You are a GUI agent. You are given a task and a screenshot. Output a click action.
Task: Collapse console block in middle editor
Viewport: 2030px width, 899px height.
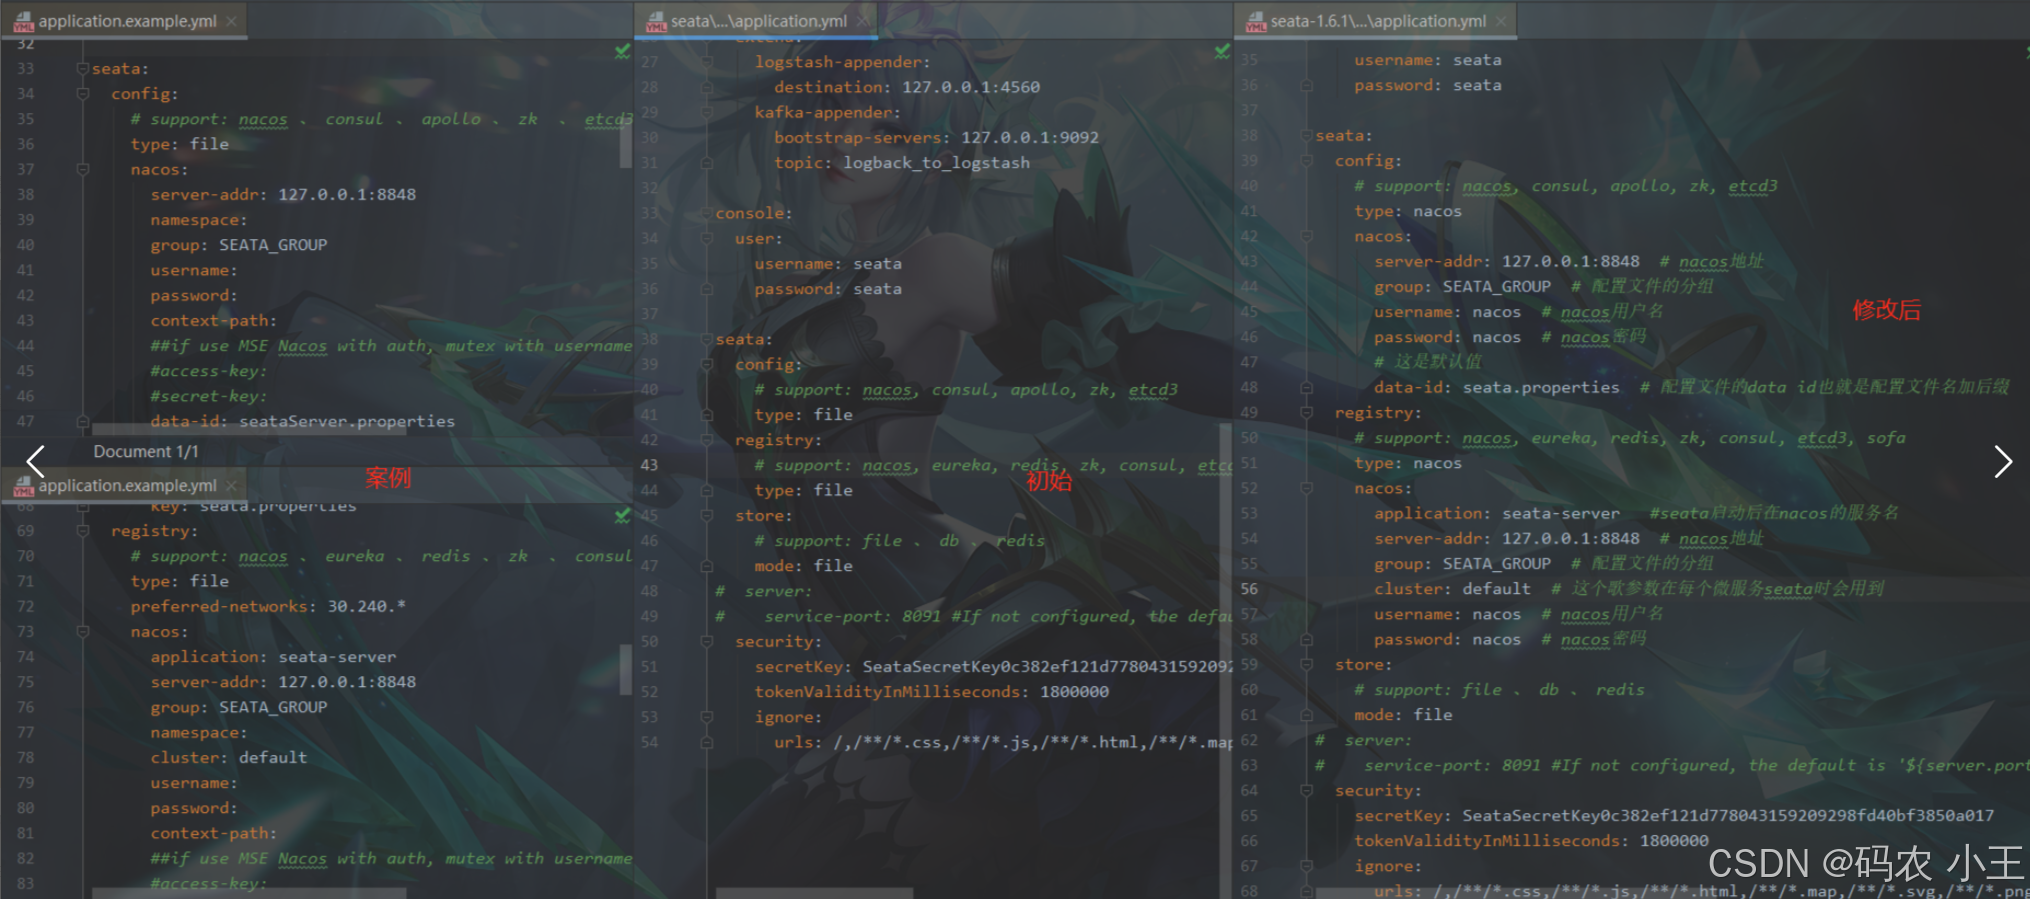pyautogui.click(x=707, y=213)
